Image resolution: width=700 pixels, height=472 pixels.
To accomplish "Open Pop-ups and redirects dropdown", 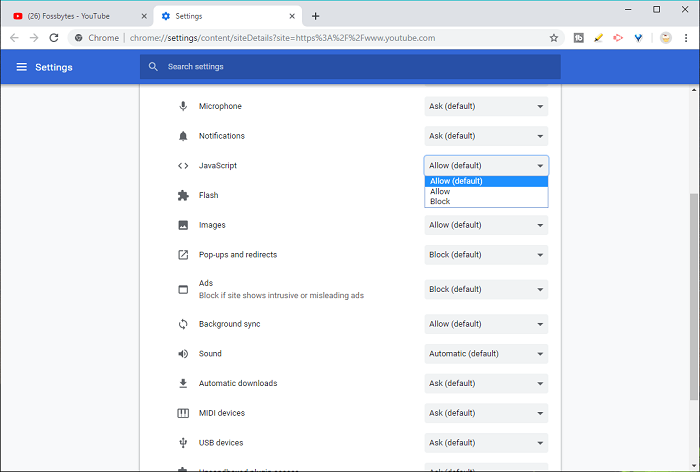I will pos(486,255).
